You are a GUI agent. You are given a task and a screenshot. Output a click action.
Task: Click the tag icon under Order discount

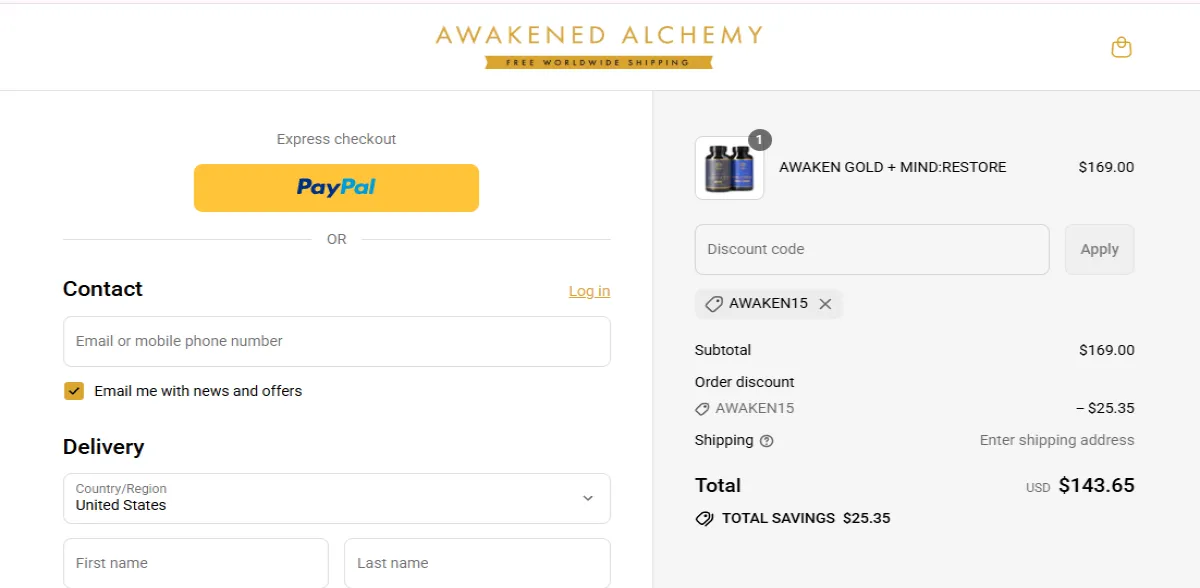click(x=701, y=408)
